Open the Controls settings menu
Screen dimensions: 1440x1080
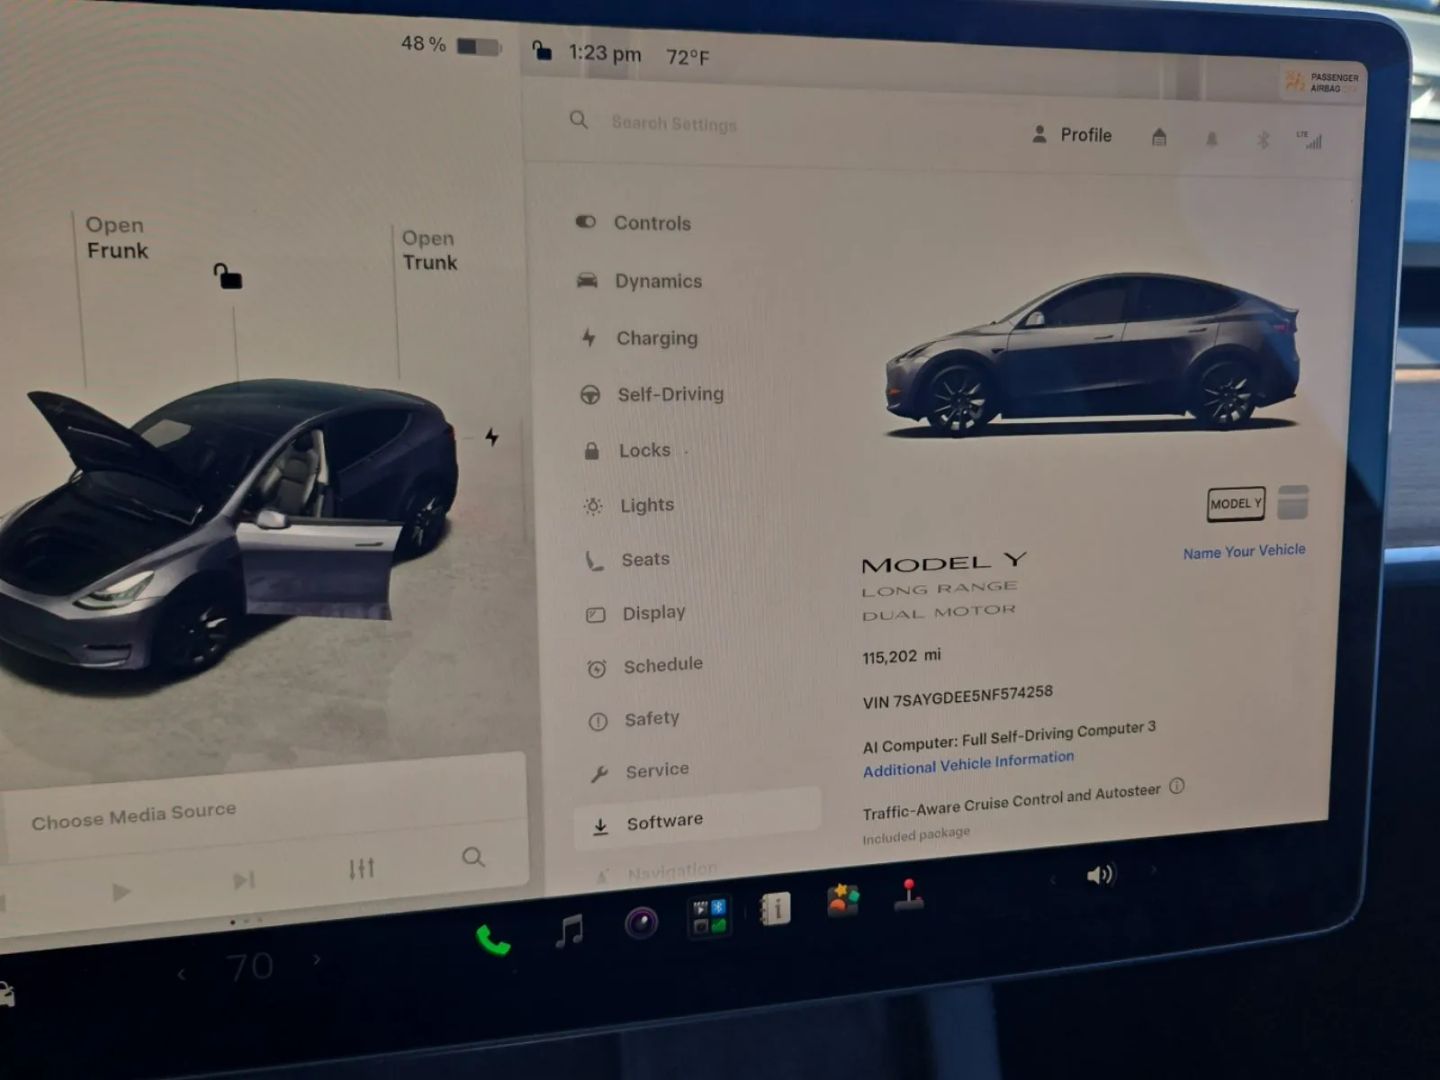click(x=633, y=223)
